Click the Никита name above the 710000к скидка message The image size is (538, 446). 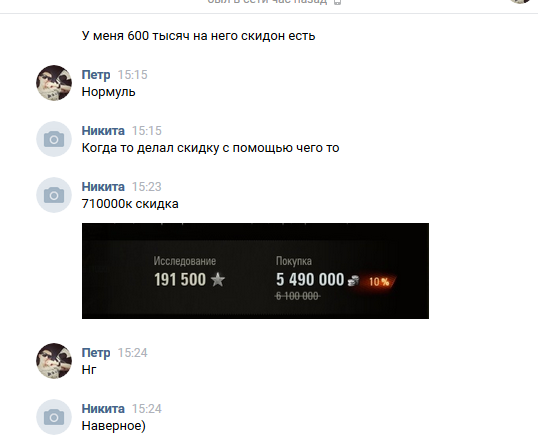click(x=103, y=187)
